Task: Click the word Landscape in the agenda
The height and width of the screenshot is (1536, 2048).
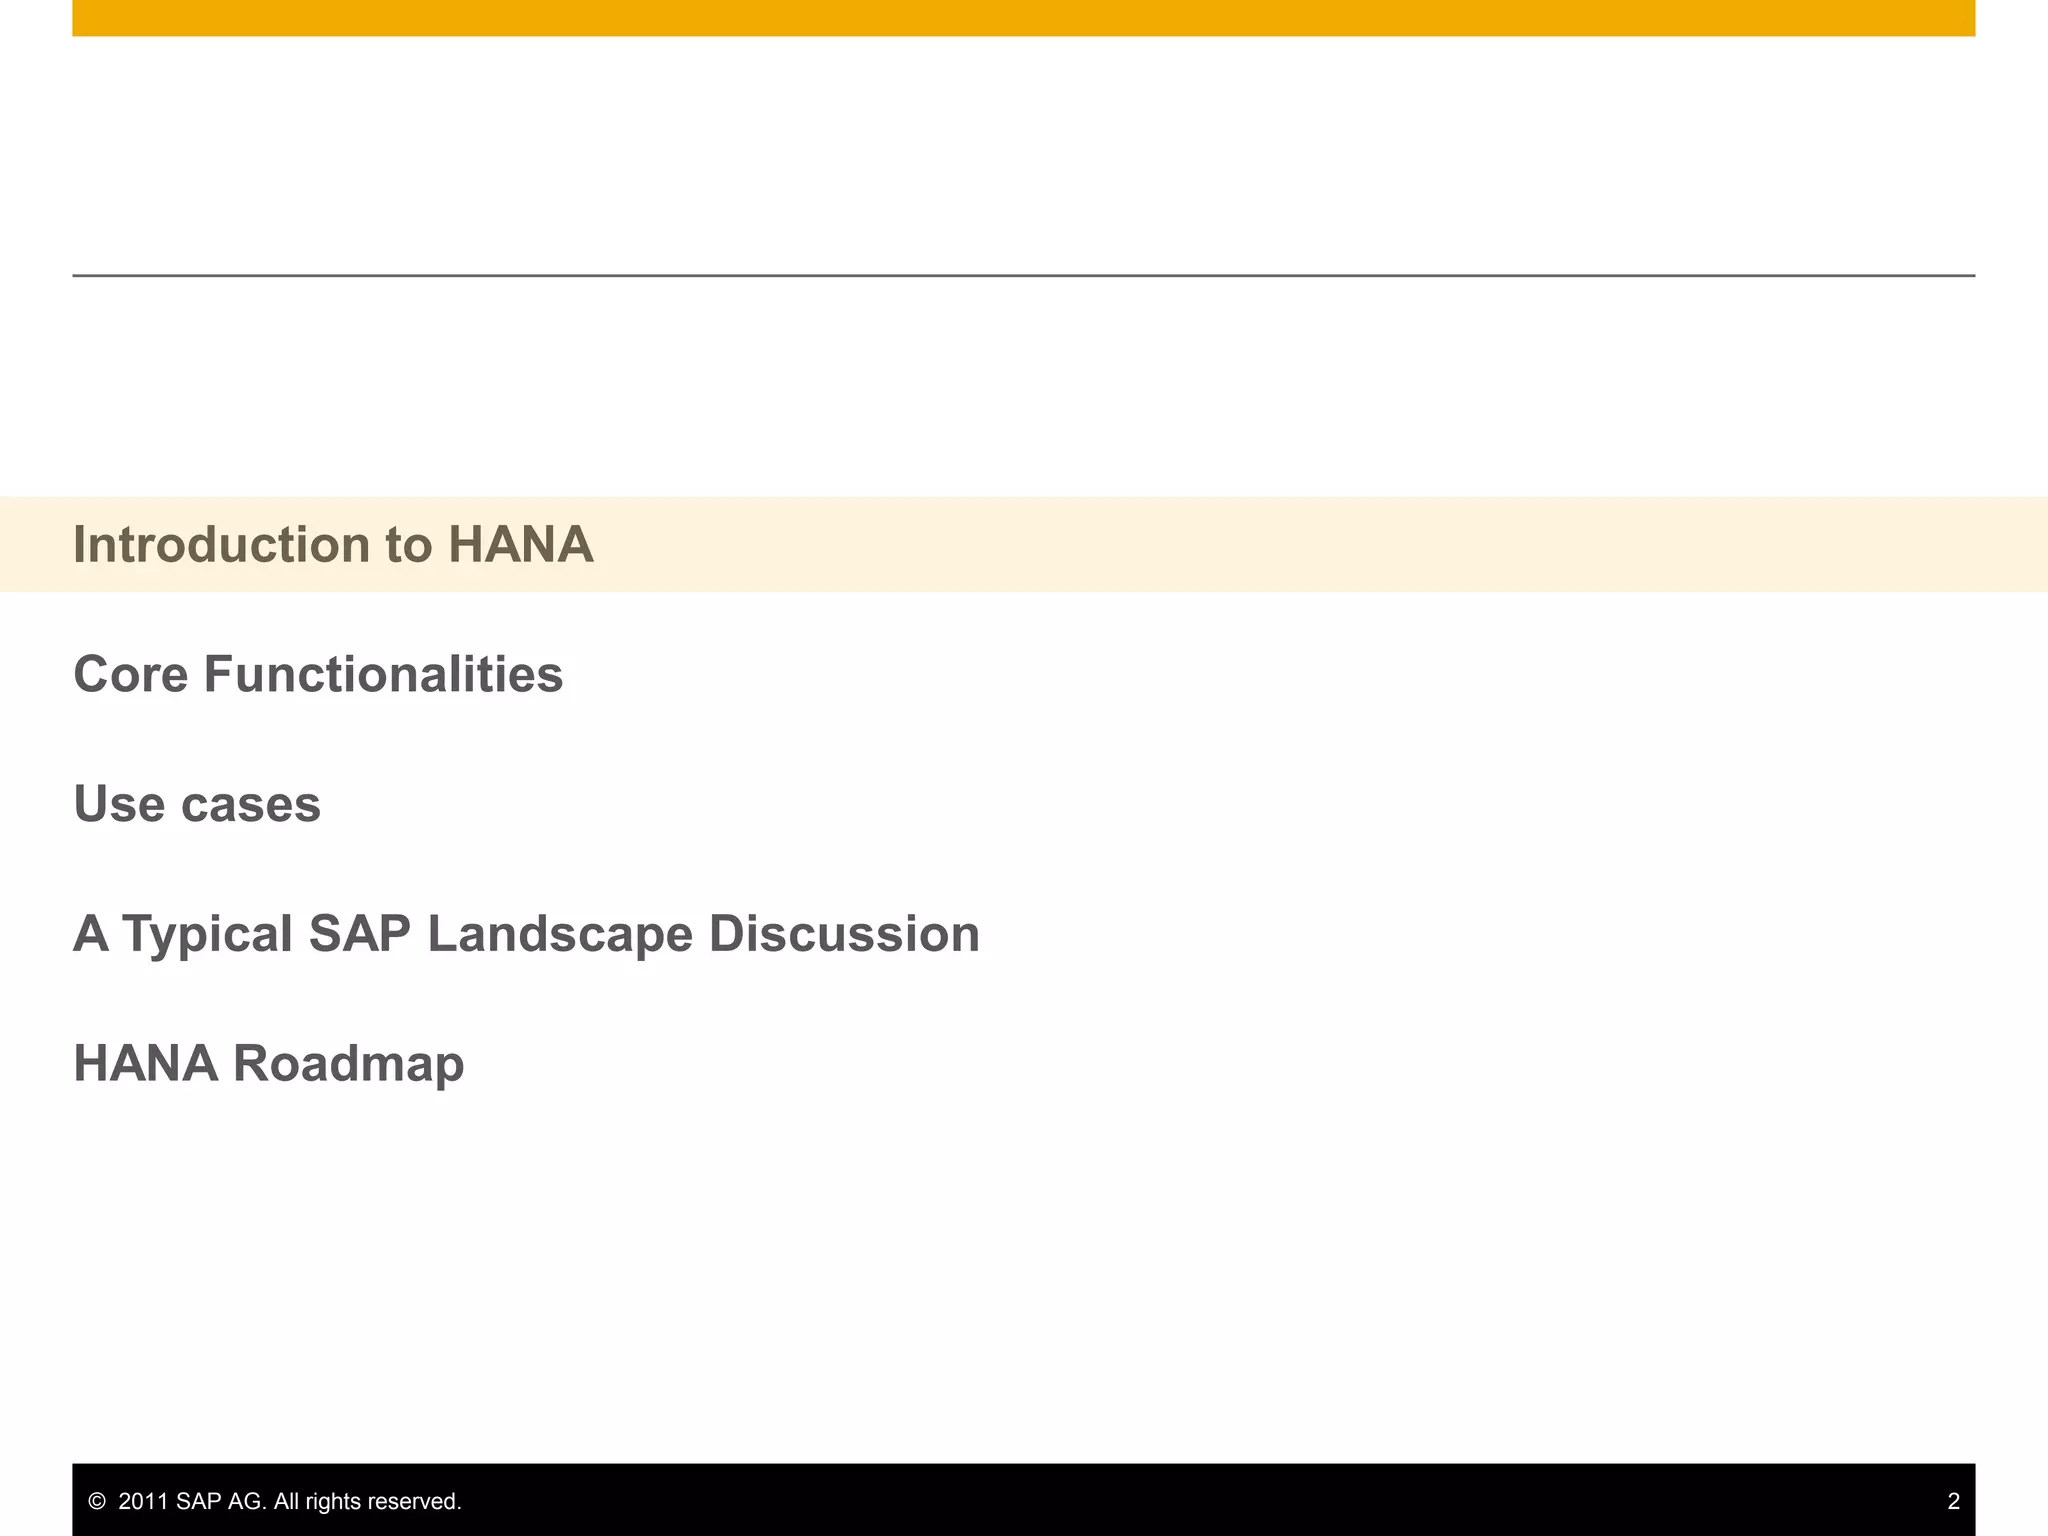Action: point(559,934)
